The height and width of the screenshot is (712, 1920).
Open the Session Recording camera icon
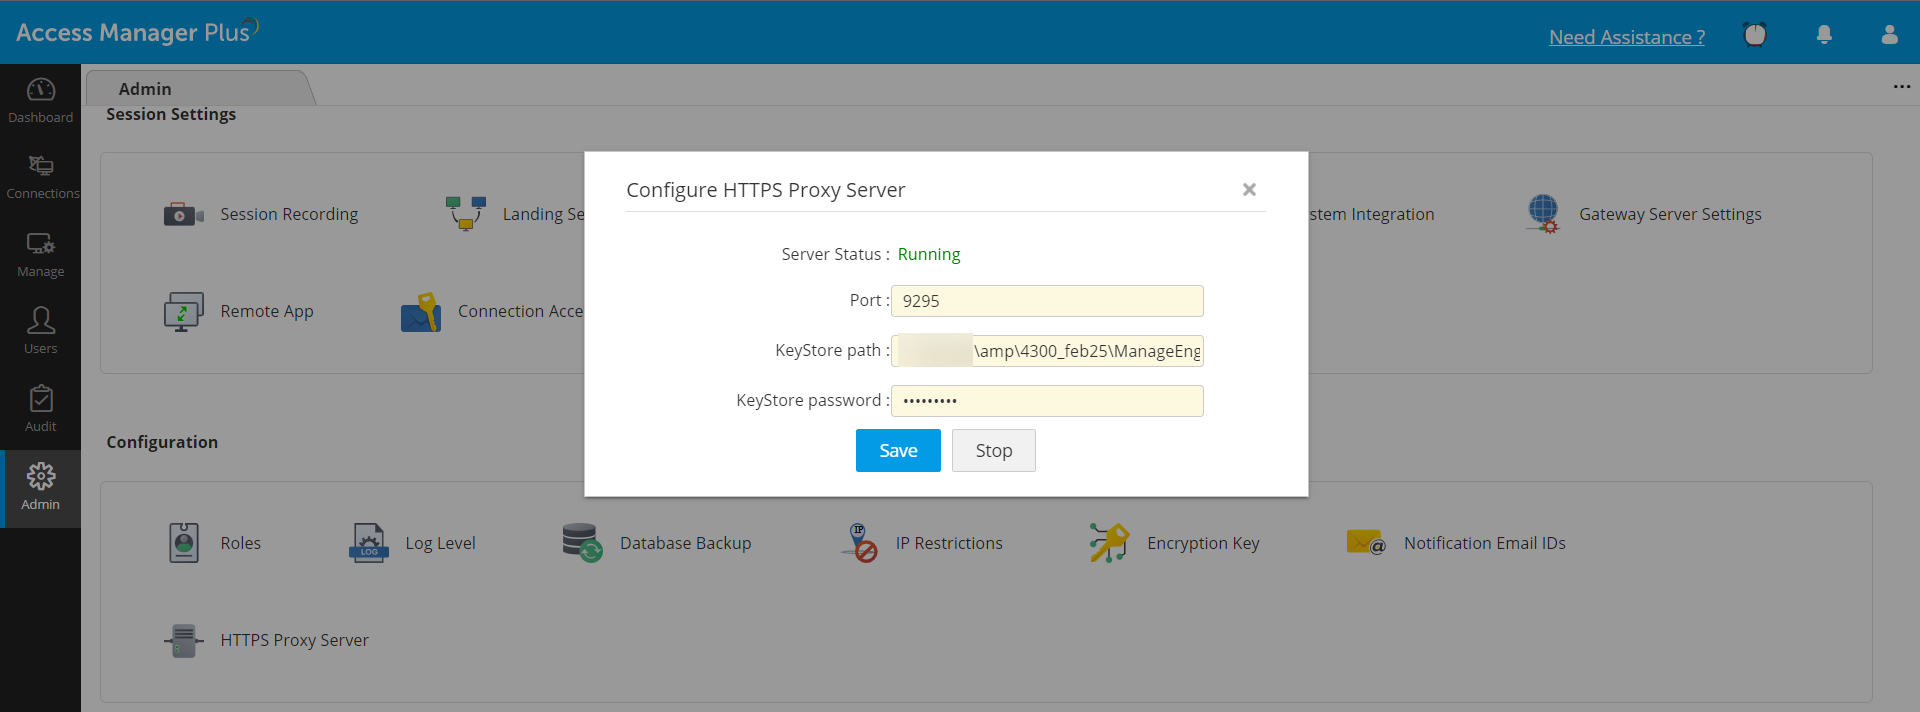pyautogui.click(x=183, y=214)
